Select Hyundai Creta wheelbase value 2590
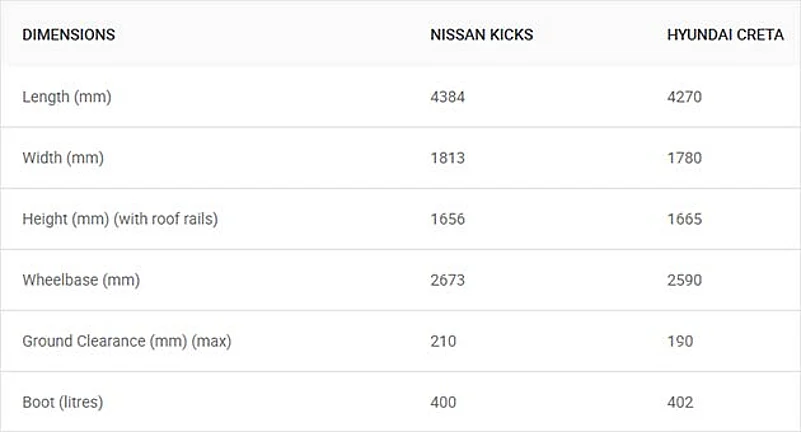The width and height of the screenshot is (801, 432). [685, 280]
